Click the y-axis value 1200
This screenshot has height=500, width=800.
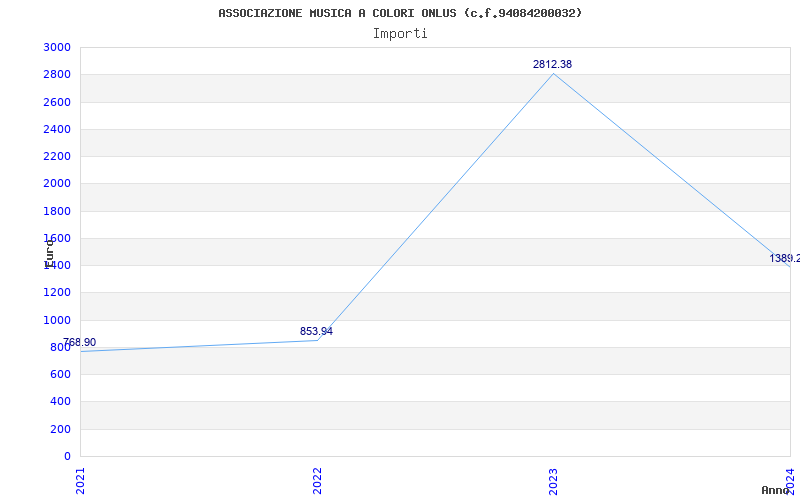click(x=57, y=293)
